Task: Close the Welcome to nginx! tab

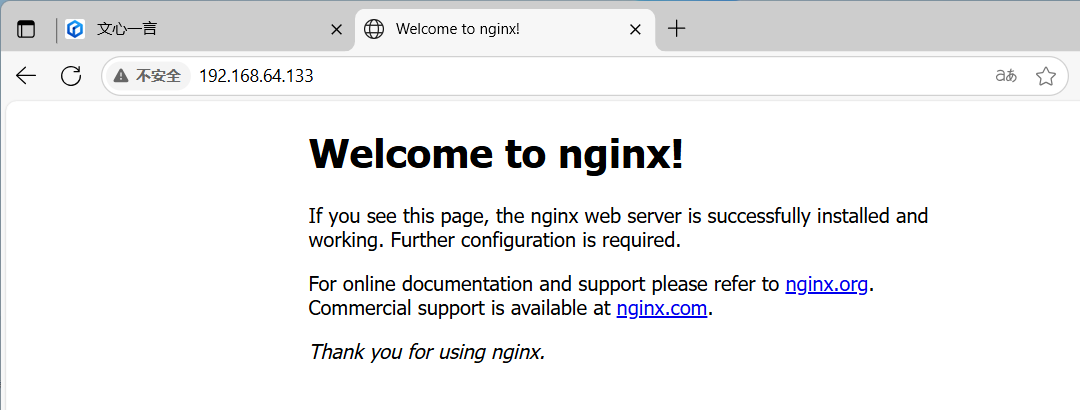Action: click(x=635, y=30)
